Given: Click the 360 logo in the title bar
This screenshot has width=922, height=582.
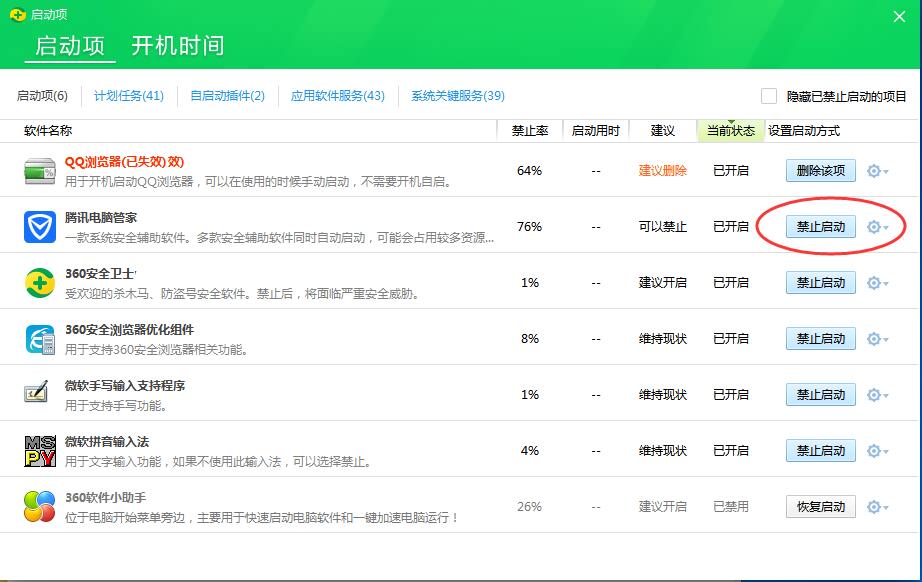Looking at the screenshot, I should 18,14.
